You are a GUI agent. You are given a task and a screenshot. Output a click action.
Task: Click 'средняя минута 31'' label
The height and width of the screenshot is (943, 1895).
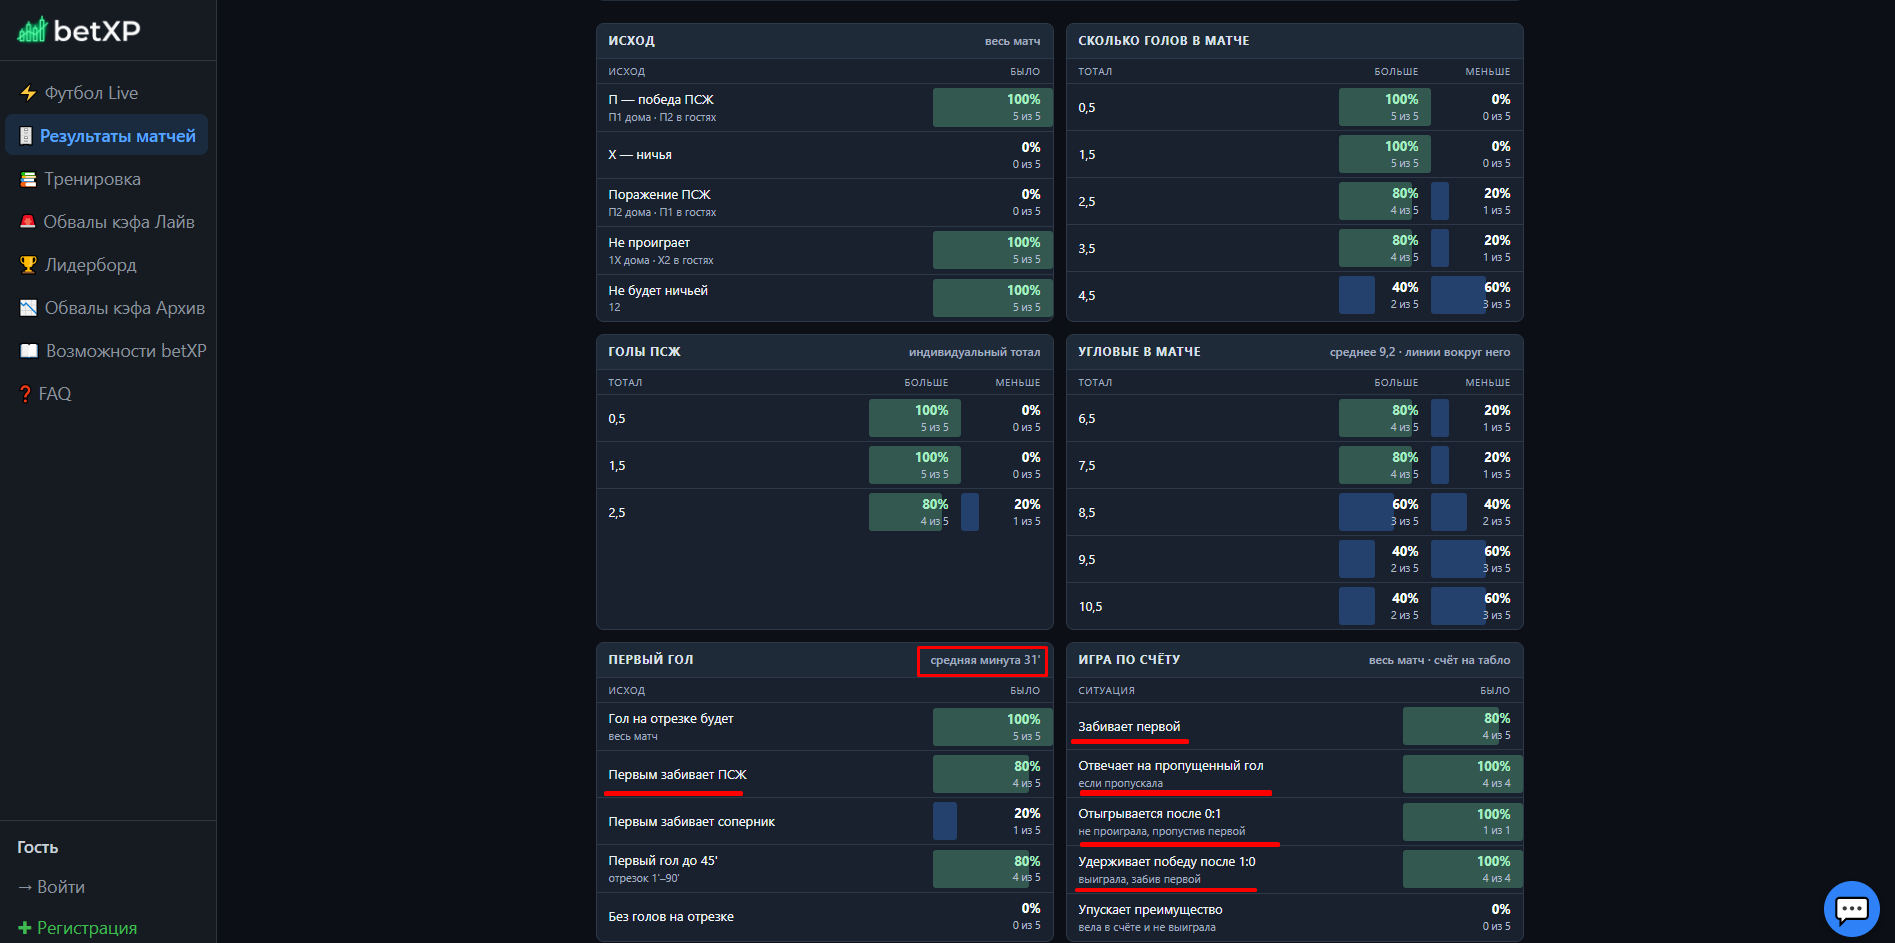[x=985, y=660]
